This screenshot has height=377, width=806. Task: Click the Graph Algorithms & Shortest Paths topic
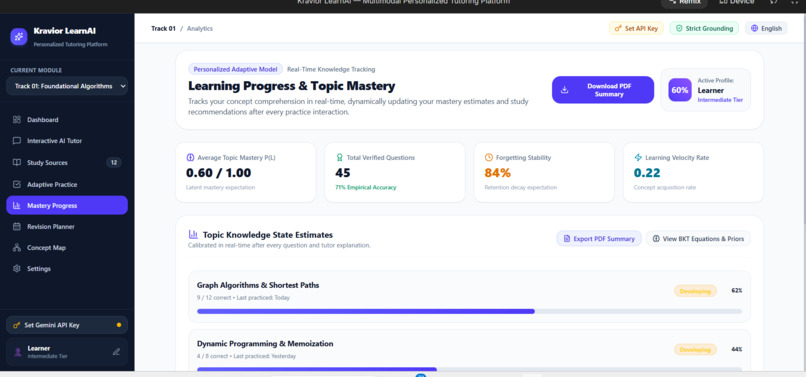[x=258, y=285]
